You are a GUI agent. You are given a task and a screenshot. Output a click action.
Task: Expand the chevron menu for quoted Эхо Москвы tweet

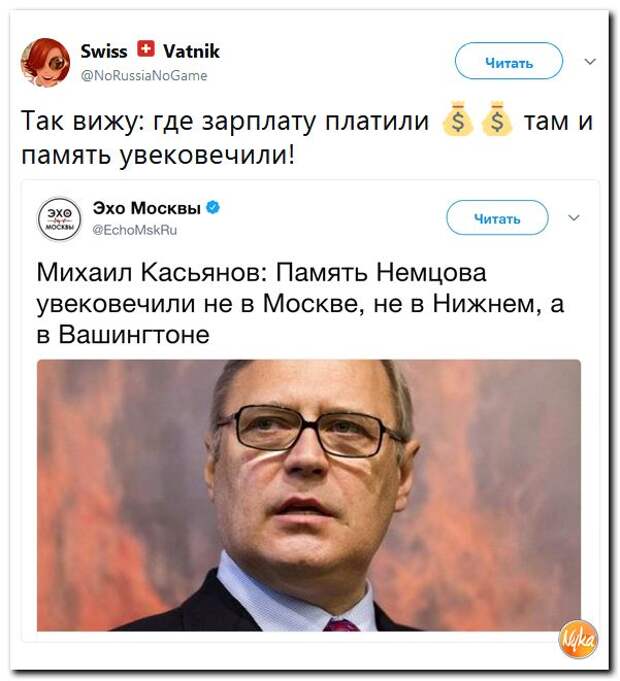tap(574, 217)
